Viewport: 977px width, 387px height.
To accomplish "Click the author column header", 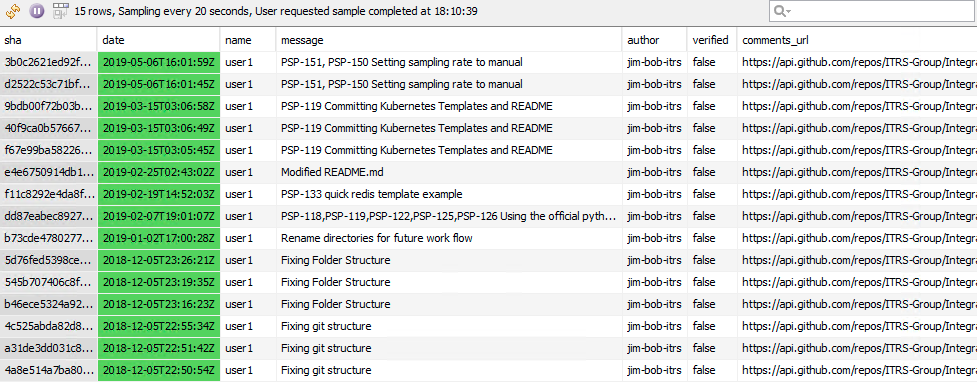I will (655, 40).
